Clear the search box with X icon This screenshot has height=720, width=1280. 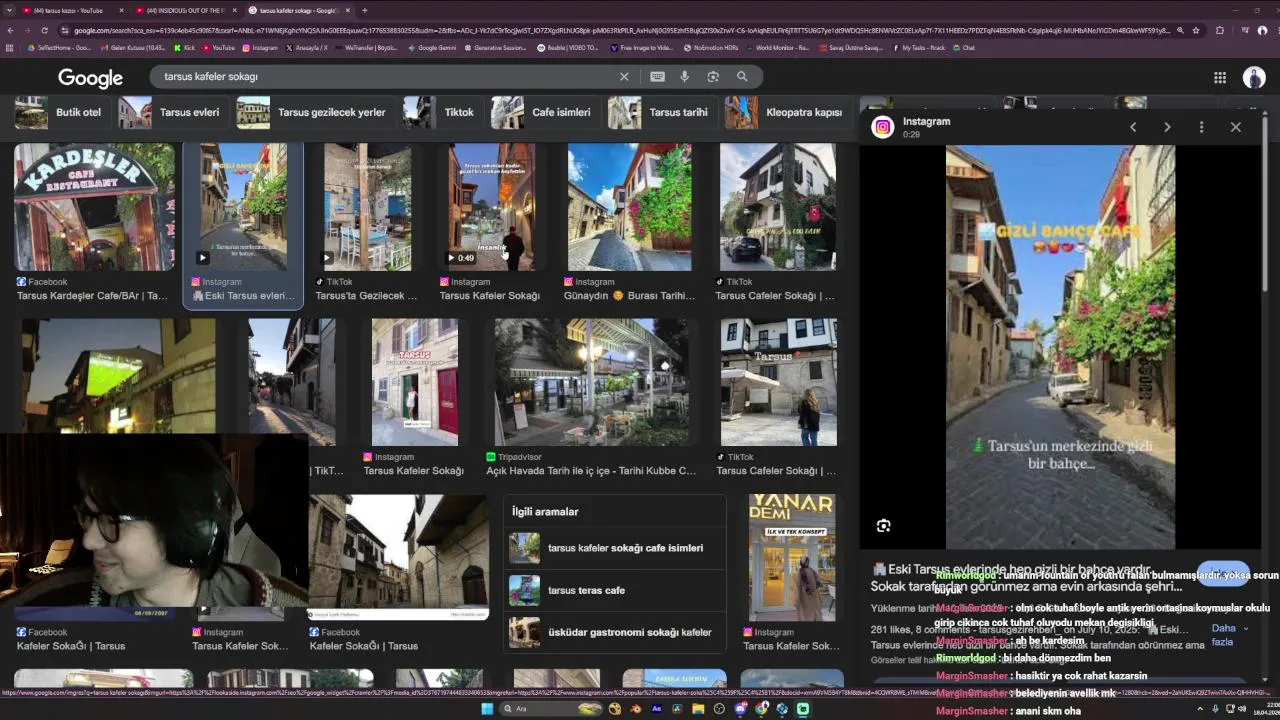coord(624,77)
